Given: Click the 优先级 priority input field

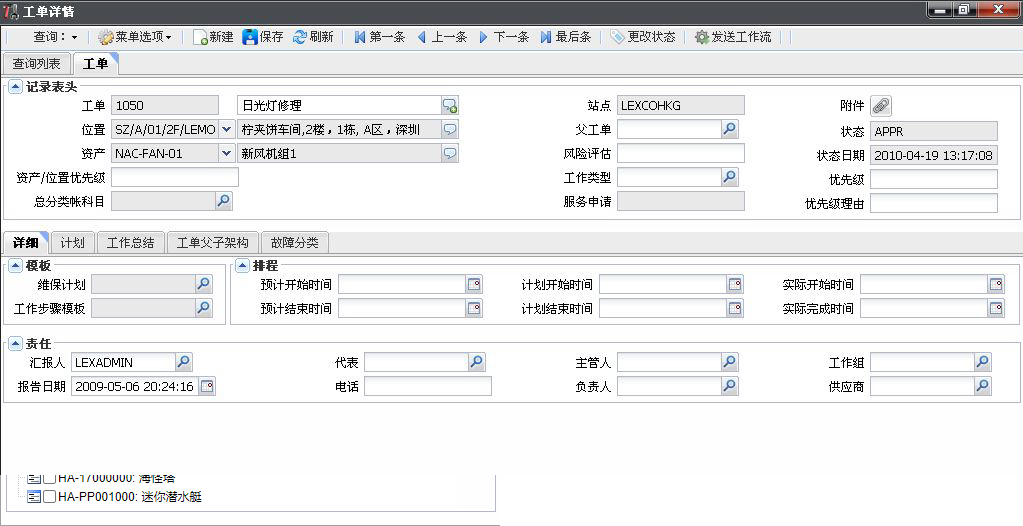Looking at the screenshot, I should click(x=934, y=179).
